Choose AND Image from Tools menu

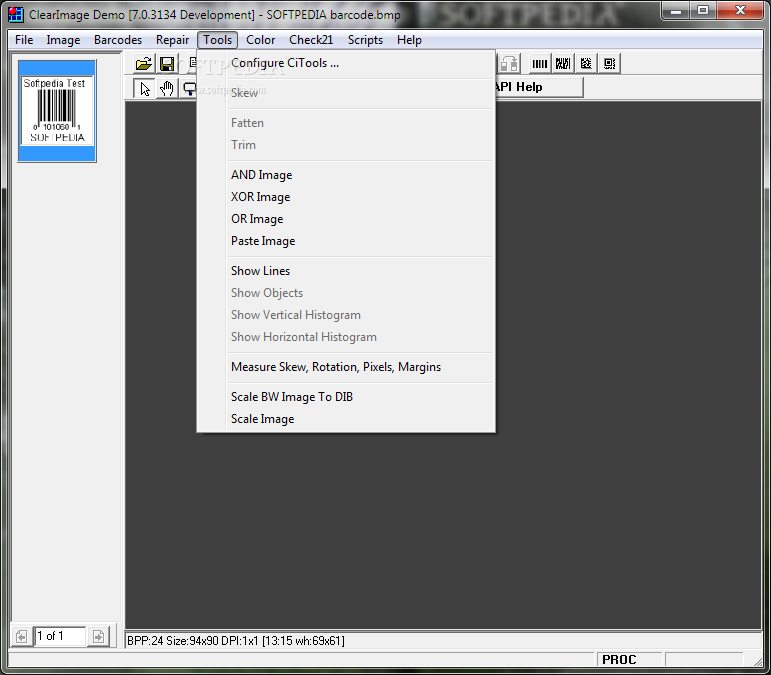coord(346,175)
